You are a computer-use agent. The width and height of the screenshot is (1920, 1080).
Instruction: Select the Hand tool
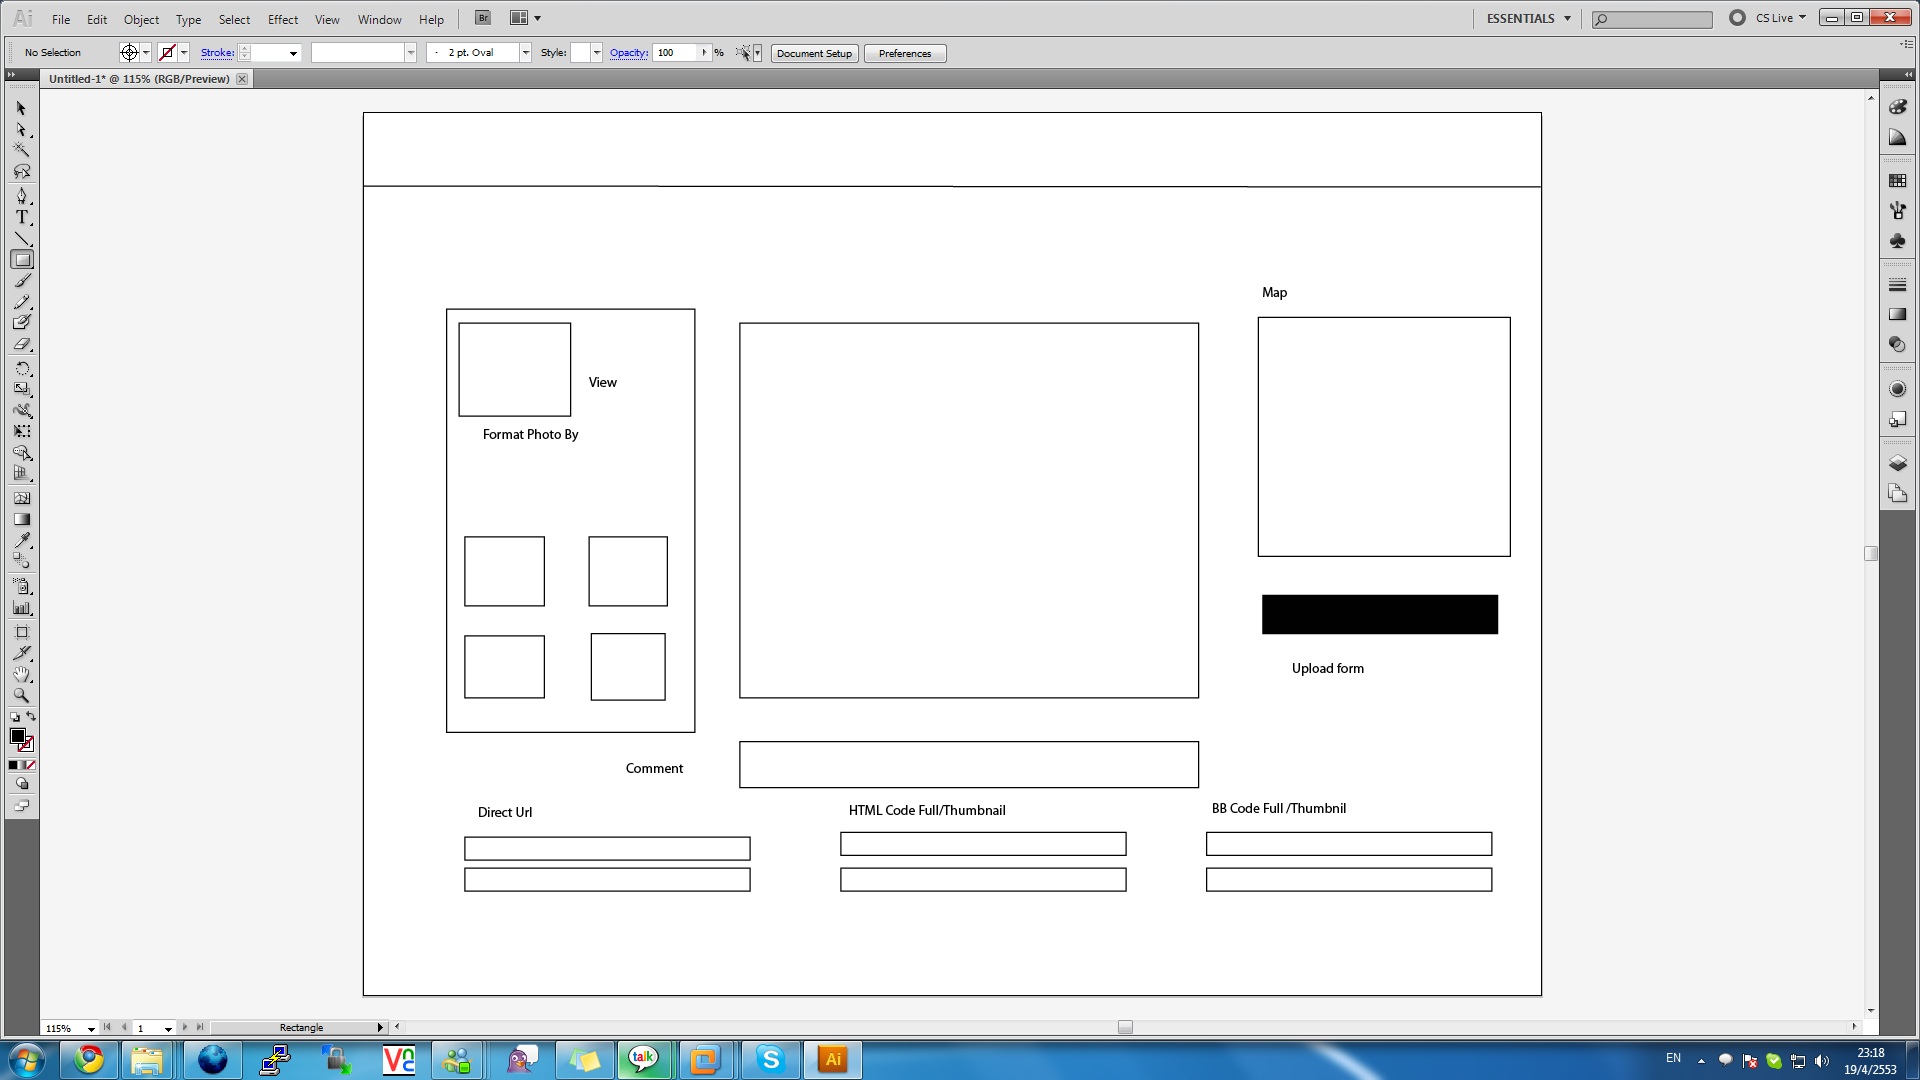(x=22, y=675)
